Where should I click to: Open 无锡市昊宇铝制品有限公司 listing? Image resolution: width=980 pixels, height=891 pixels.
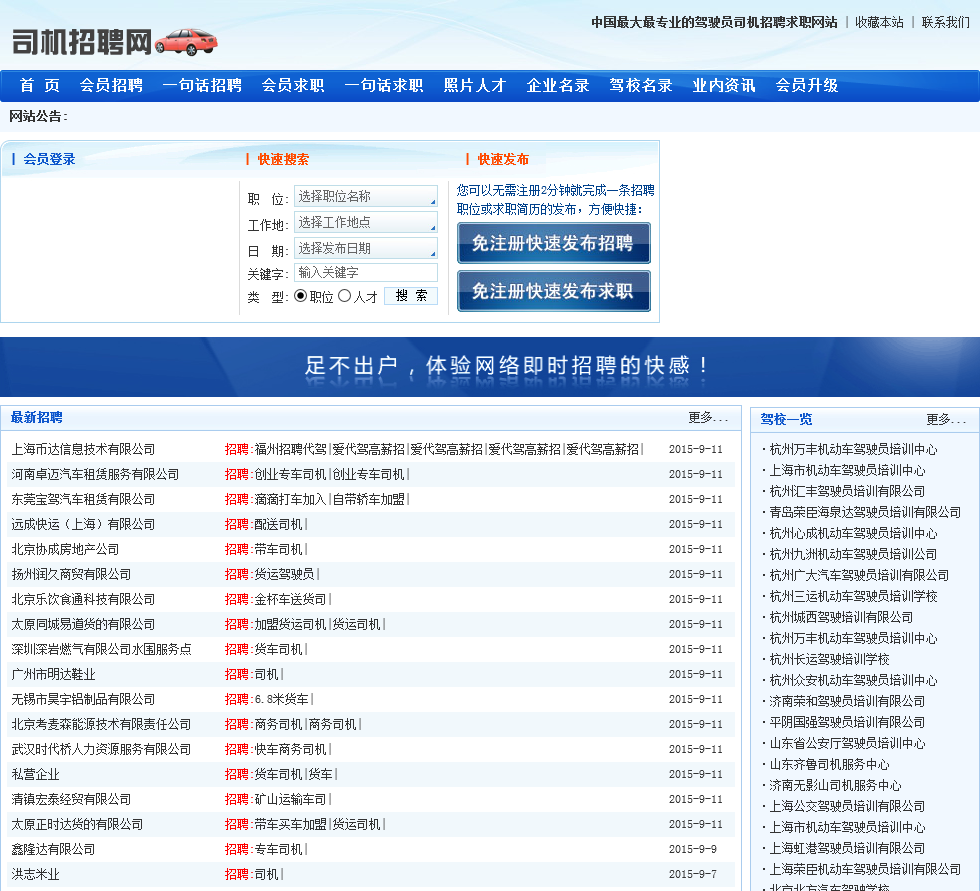(83, 699)
